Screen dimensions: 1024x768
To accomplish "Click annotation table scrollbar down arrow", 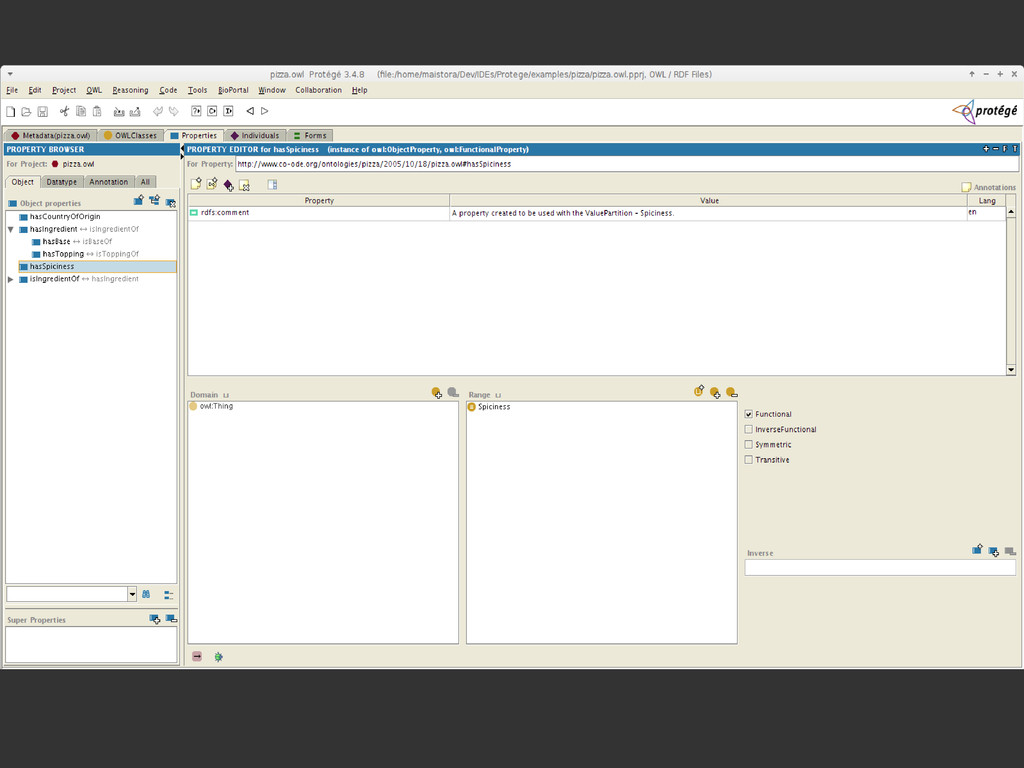I will (1011, 370).
